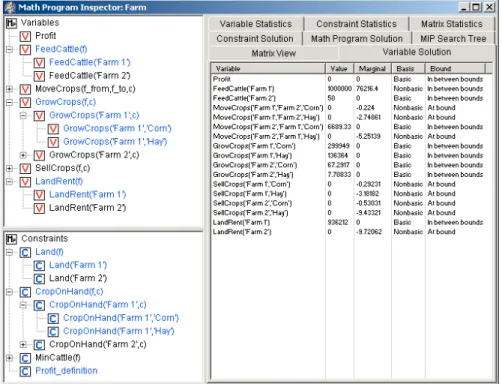Click the V icon for LandRent(f)
Image resolution: width=502 pixels, height=384 pixels.
click(x=25, y=182)
